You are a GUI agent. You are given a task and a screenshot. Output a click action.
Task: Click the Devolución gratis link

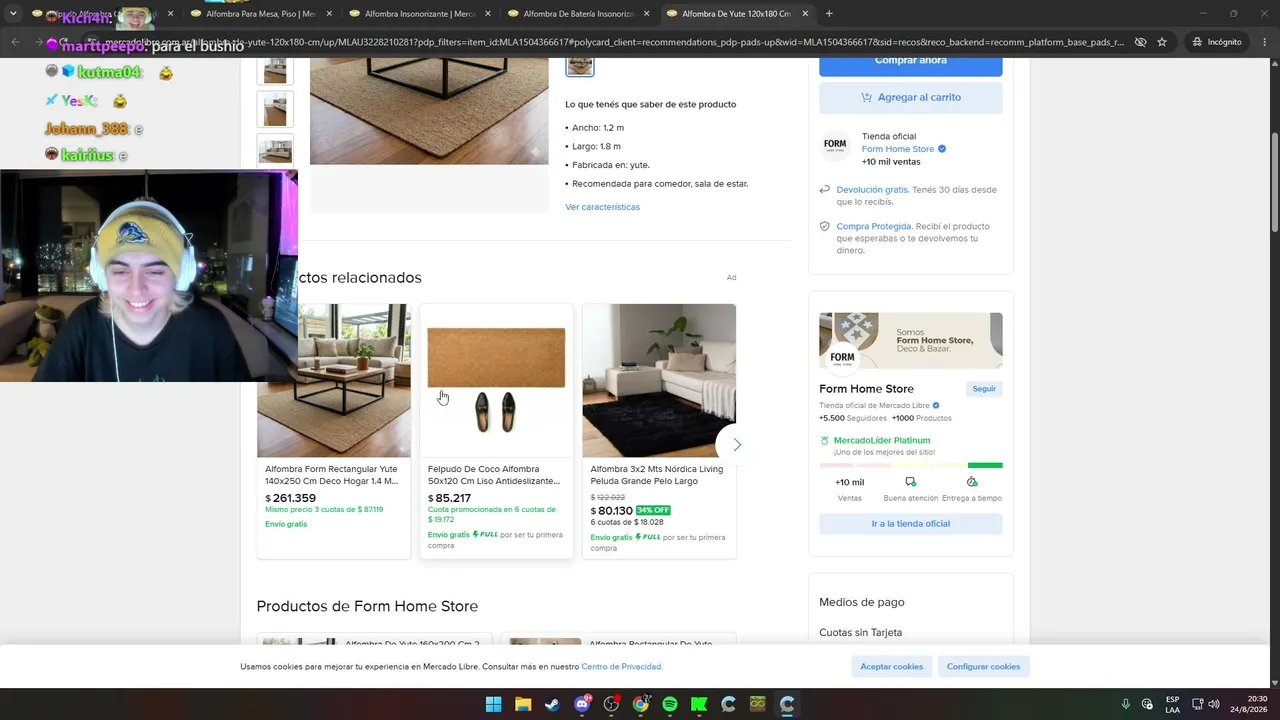[872, 190]
